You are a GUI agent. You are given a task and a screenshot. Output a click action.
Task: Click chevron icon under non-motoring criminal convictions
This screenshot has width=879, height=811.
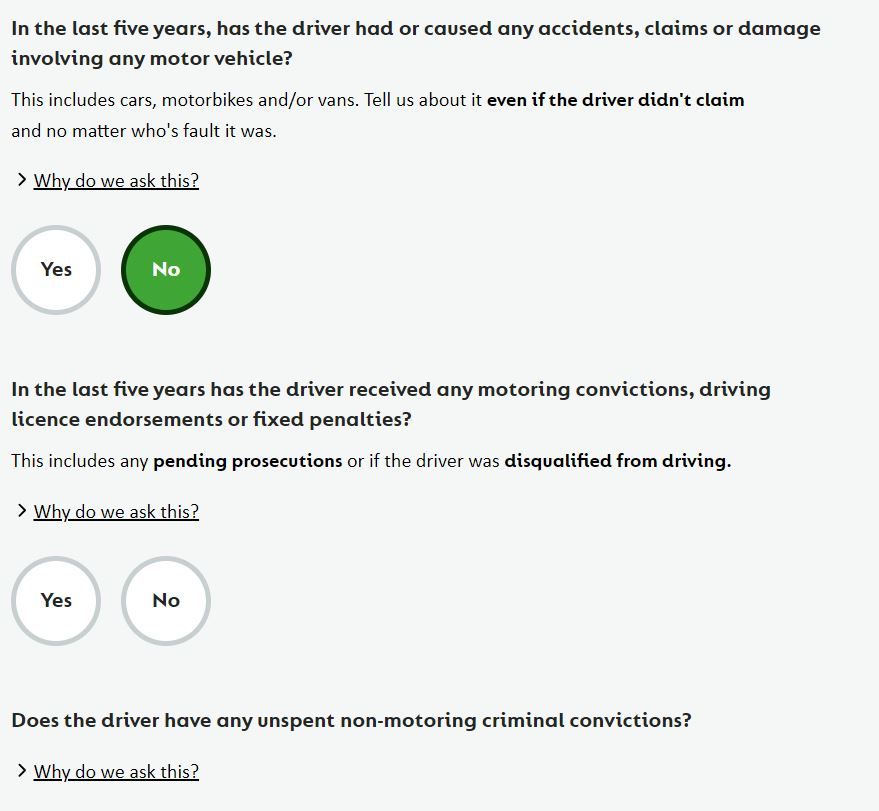click(x=22, y=771)
